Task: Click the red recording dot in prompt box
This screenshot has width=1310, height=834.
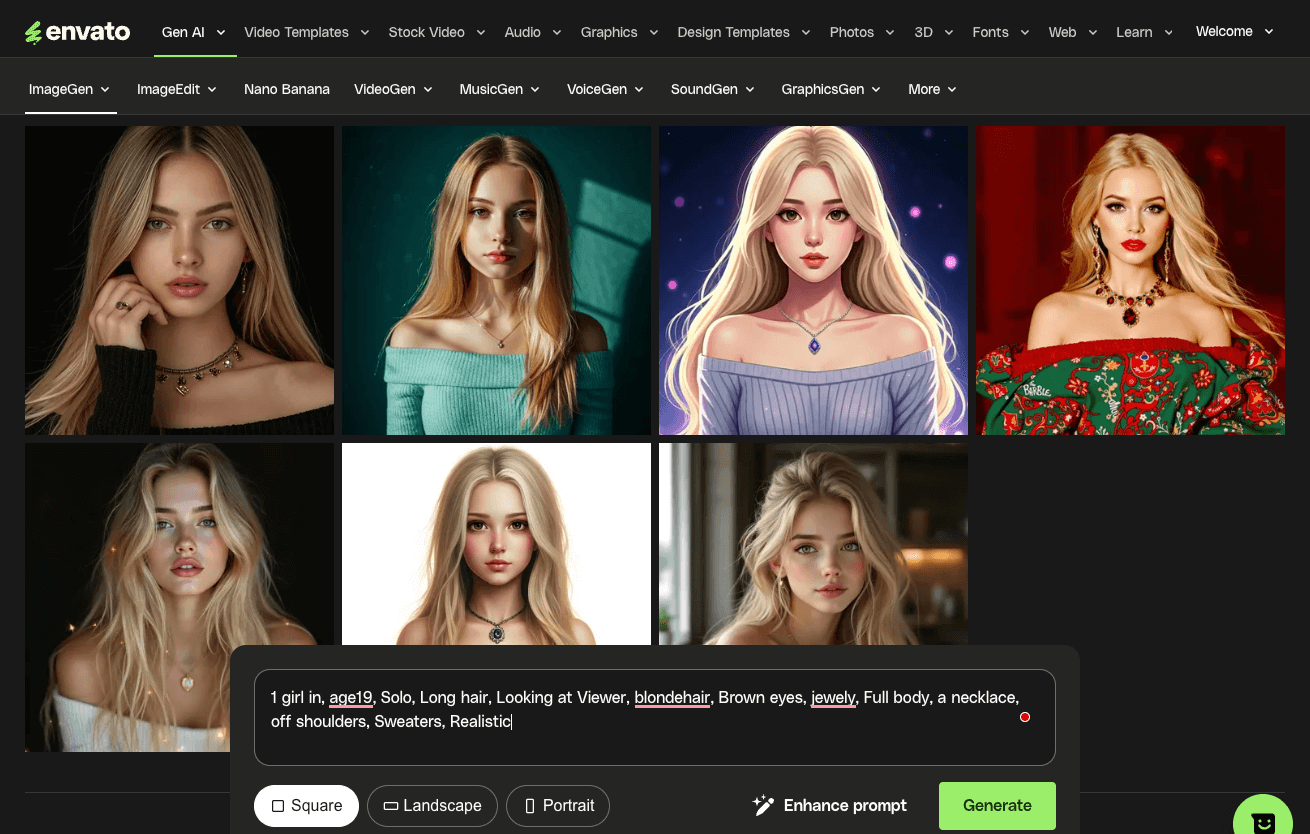Action: click(x=1025, y=717)
